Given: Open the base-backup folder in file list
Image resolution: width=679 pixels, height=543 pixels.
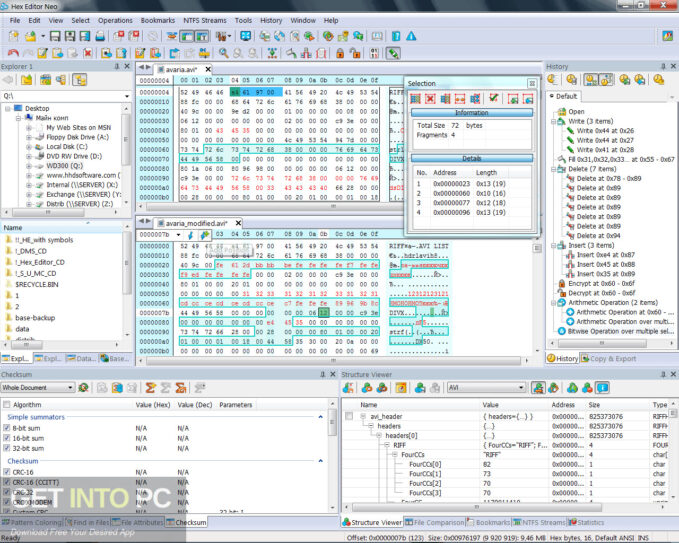Looking at the screenshot, I should [x=35, y=318].
